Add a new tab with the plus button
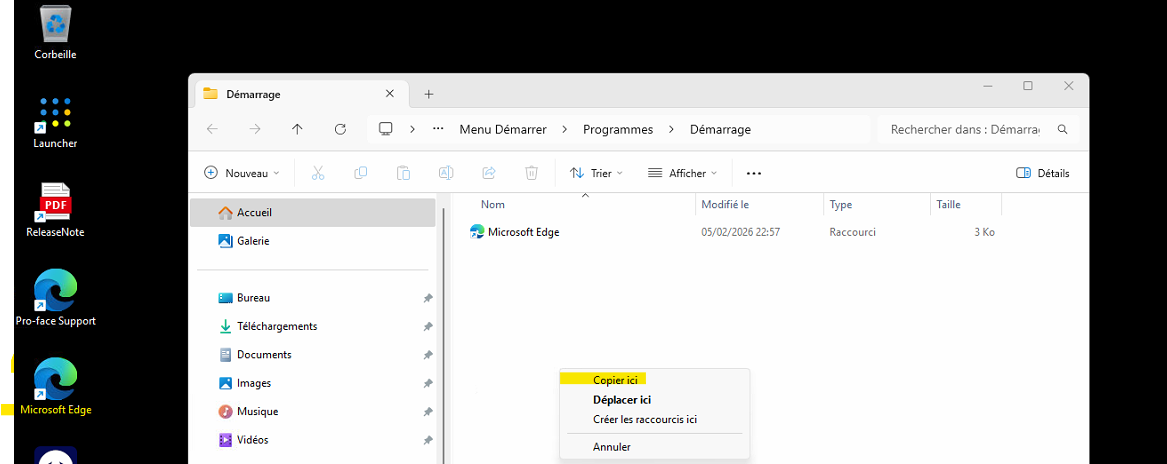Screen dimensions: 1167x464 click(429, 94)
